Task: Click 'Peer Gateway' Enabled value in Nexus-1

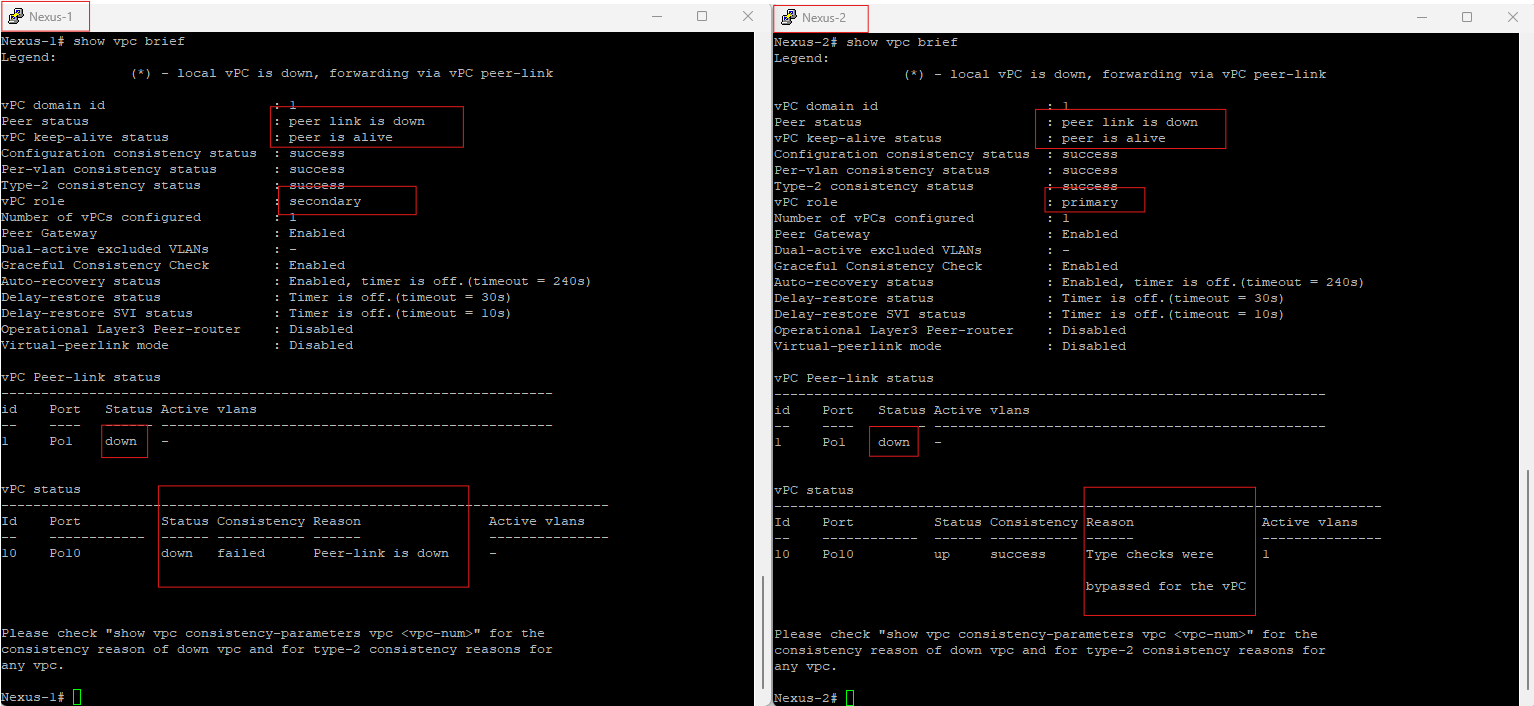Action: pos(317,233)
